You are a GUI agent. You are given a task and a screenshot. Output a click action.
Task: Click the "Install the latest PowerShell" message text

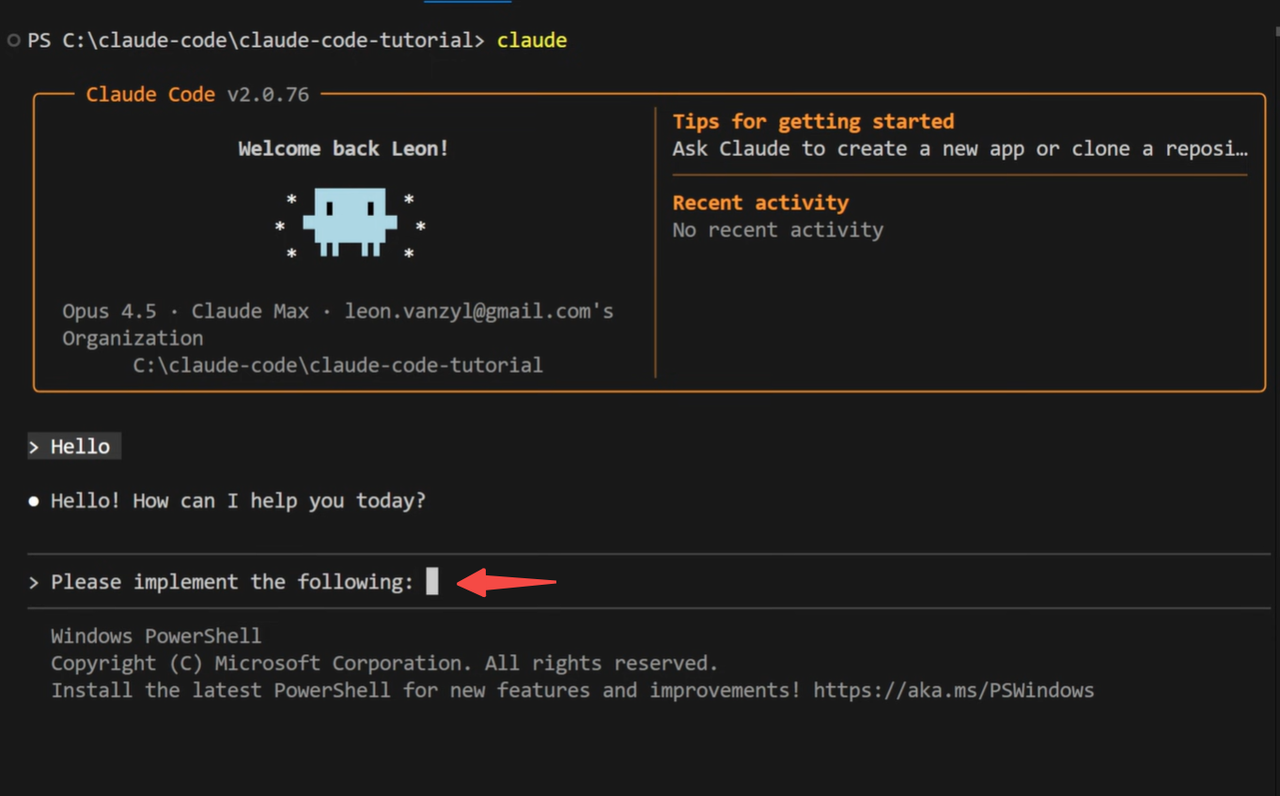[x=425, y=690]
